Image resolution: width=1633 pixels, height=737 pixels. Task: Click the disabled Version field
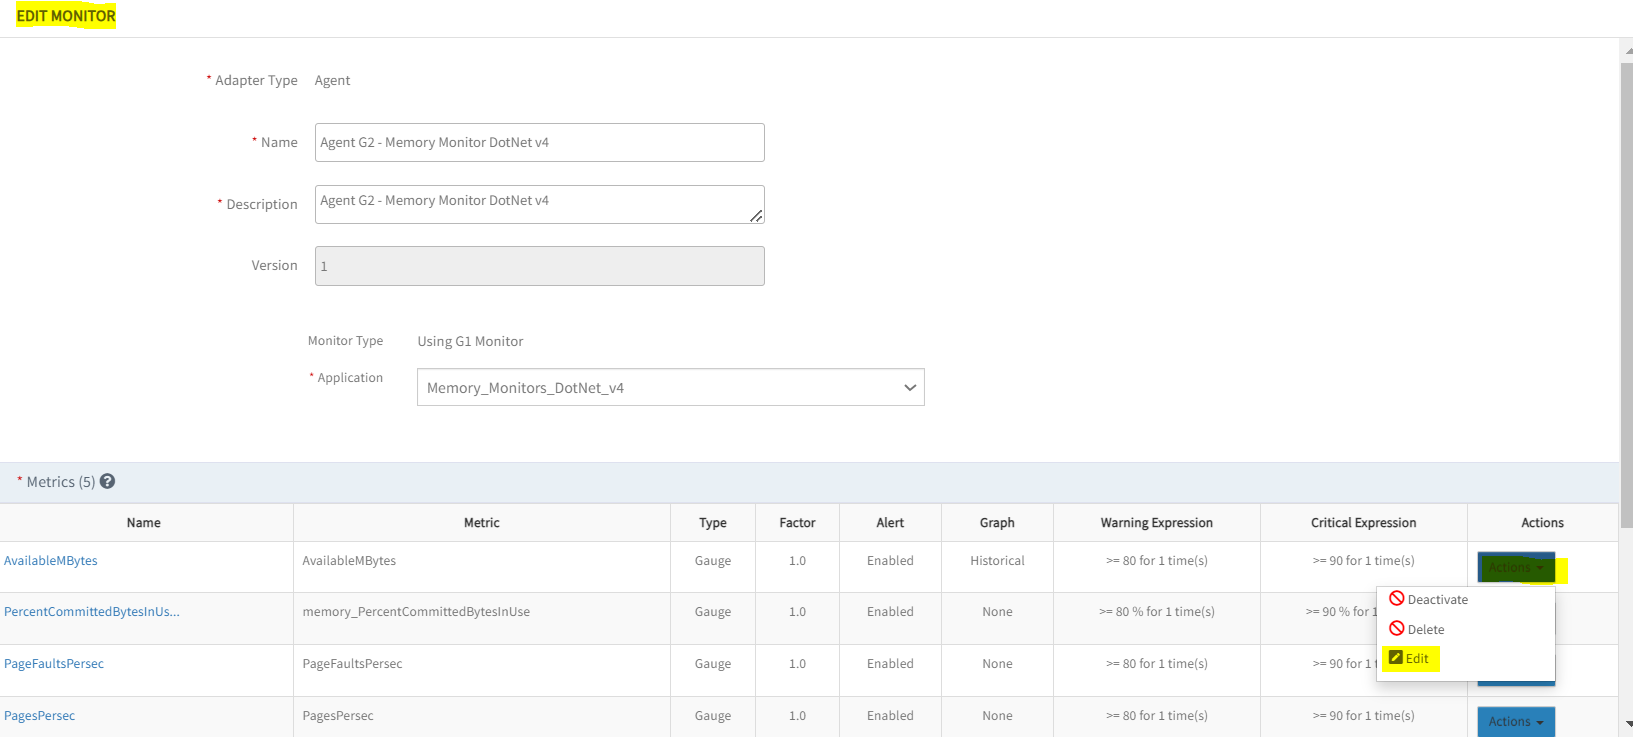[540, 266]
